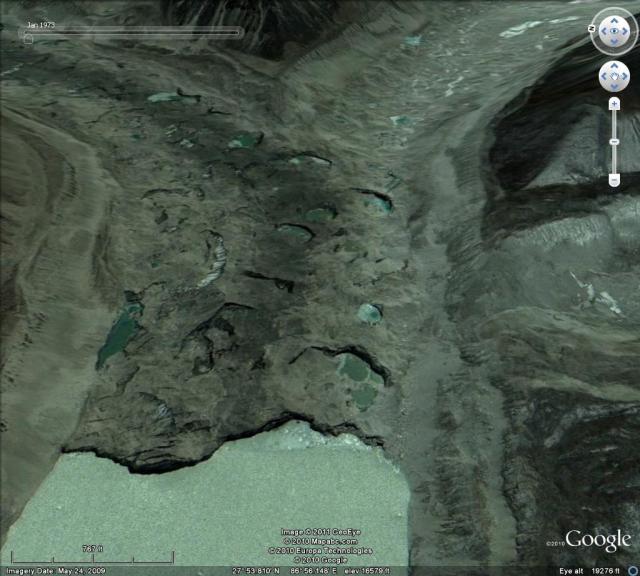Zoom in with the plus button
The width and height of the screenshot is (640, 576).
(614, 104)
